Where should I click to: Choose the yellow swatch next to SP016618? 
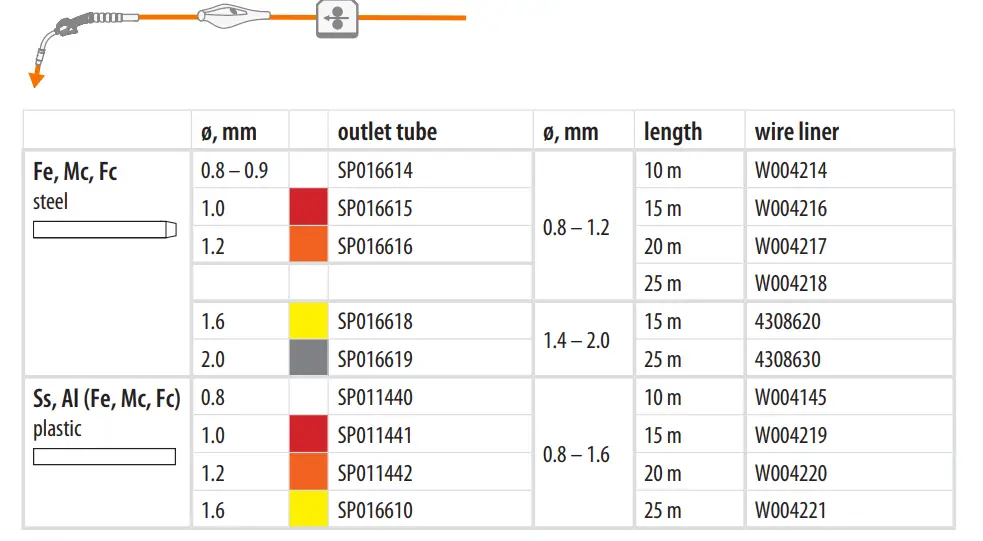308,322
